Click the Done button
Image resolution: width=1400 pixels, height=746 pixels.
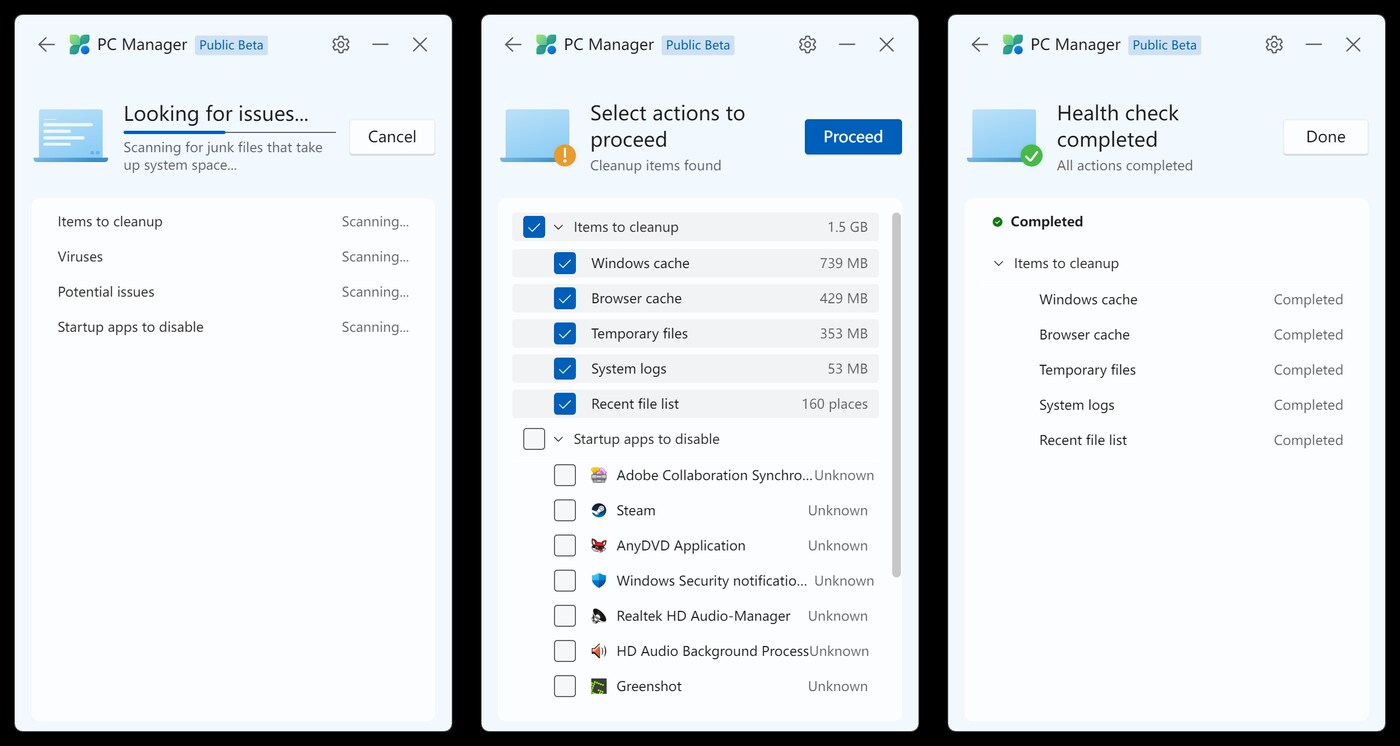[1325, 136]
